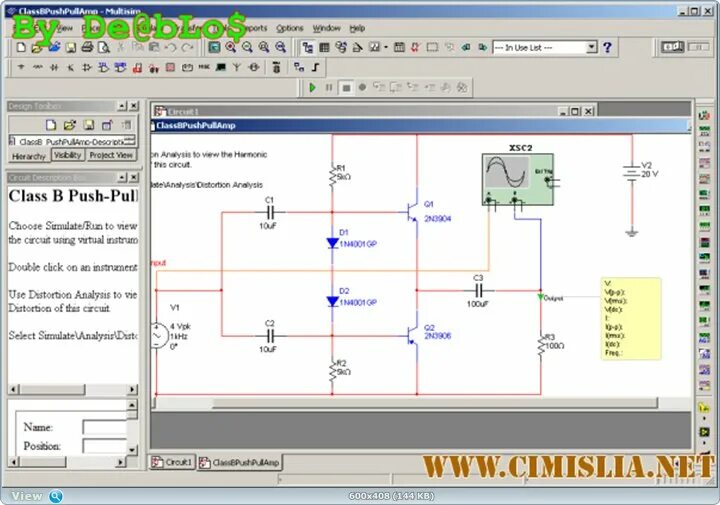Screen dimensions: 720x505
Task: Select transistor Q2 2N3906 on schematic
Action: pyautogui.click(x=413, y=335)
